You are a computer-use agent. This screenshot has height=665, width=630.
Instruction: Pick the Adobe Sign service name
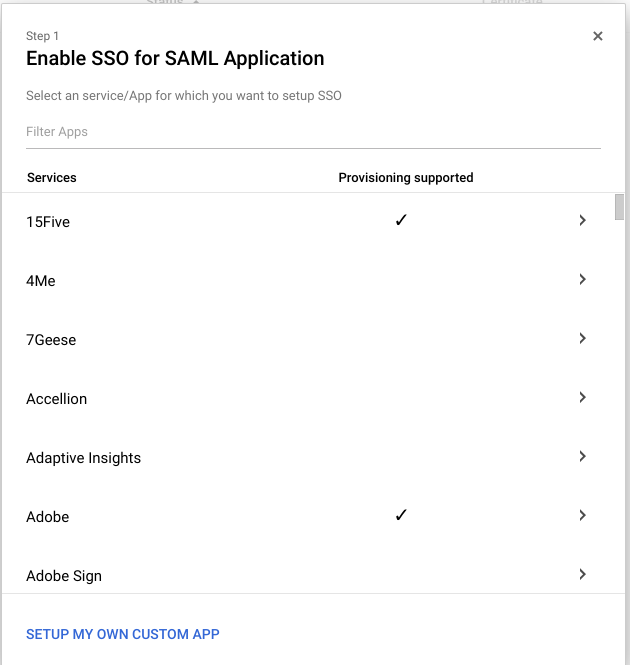point(64,576)
